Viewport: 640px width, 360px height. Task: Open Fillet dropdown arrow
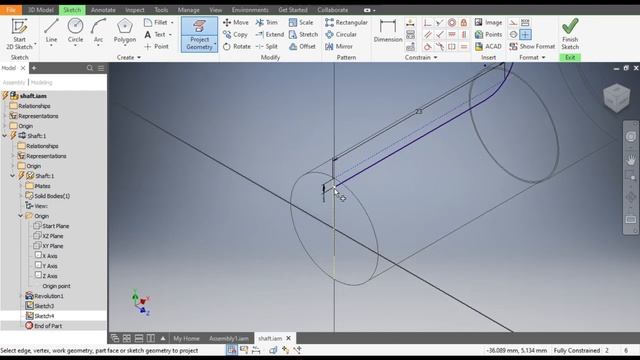click(172, 22)
